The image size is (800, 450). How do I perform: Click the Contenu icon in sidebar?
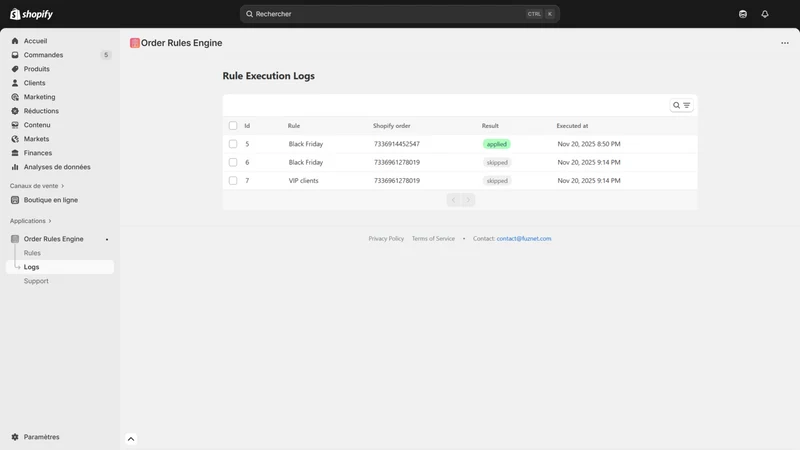click(x=15, y=125)
